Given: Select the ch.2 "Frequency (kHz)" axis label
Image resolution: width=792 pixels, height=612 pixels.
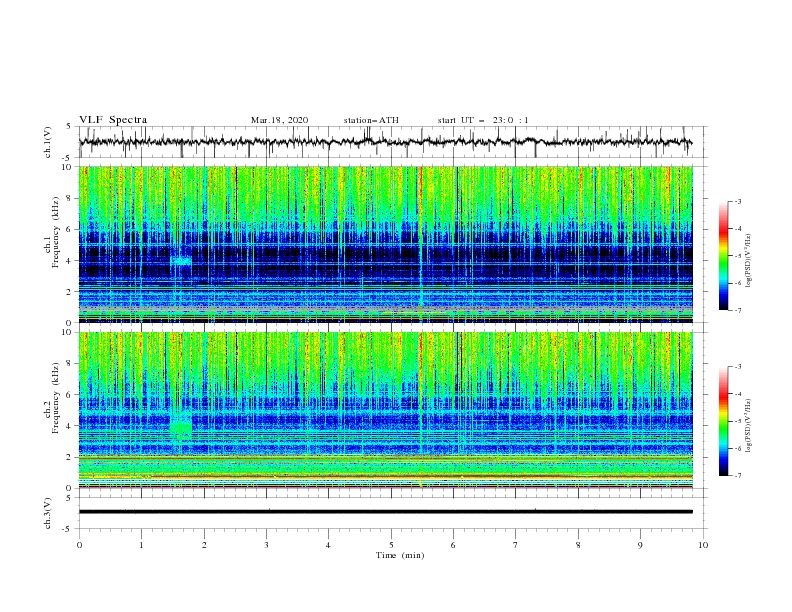Looking at the screenshot, I should 56,397.
